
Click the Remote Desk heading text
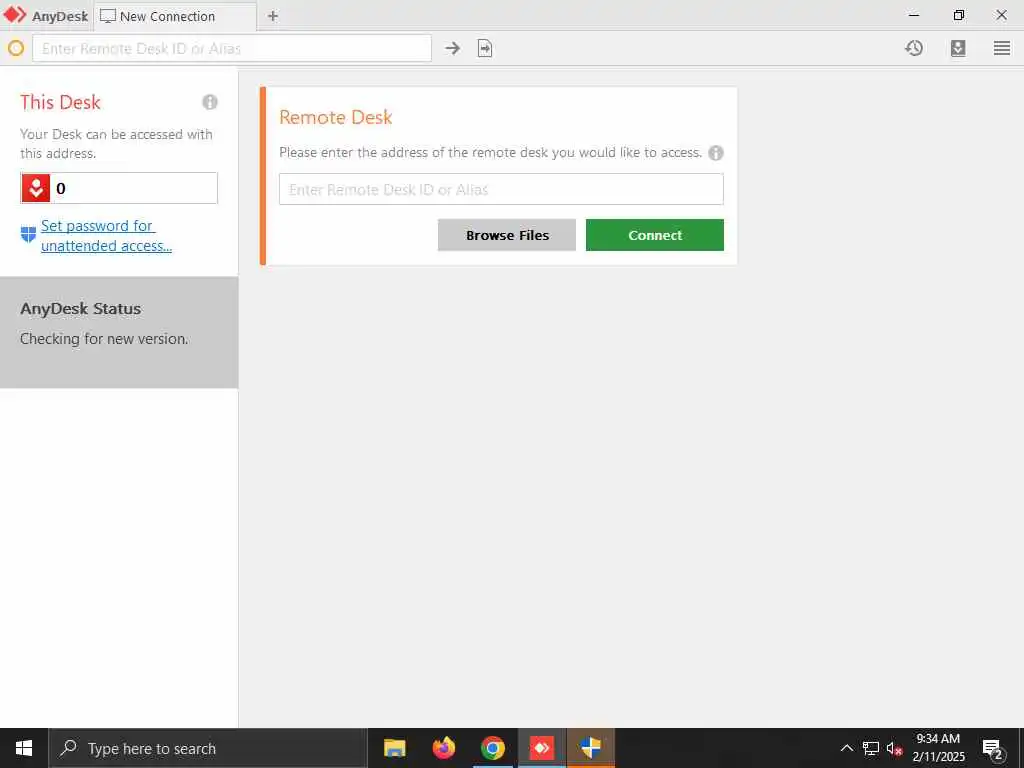click(336, 118)
